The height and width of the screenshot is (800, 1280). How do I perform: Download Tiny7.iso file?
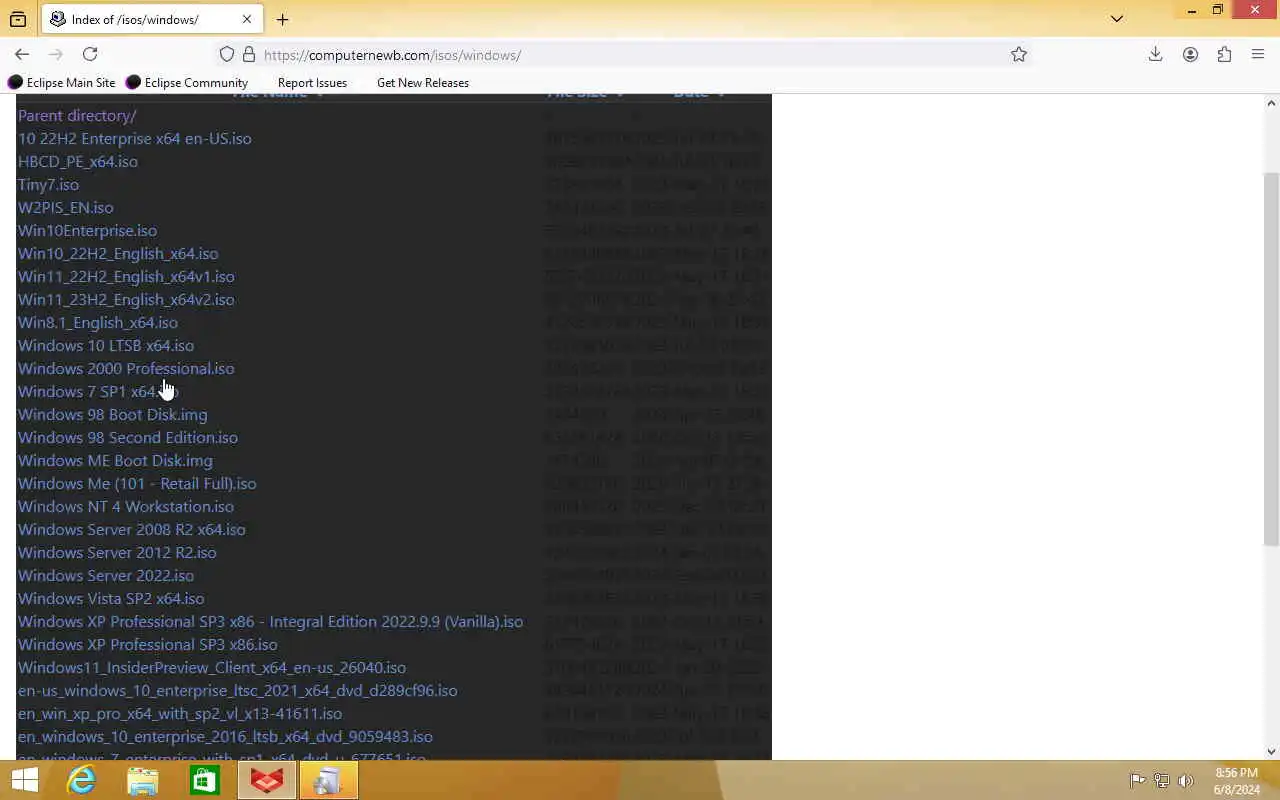48,184
